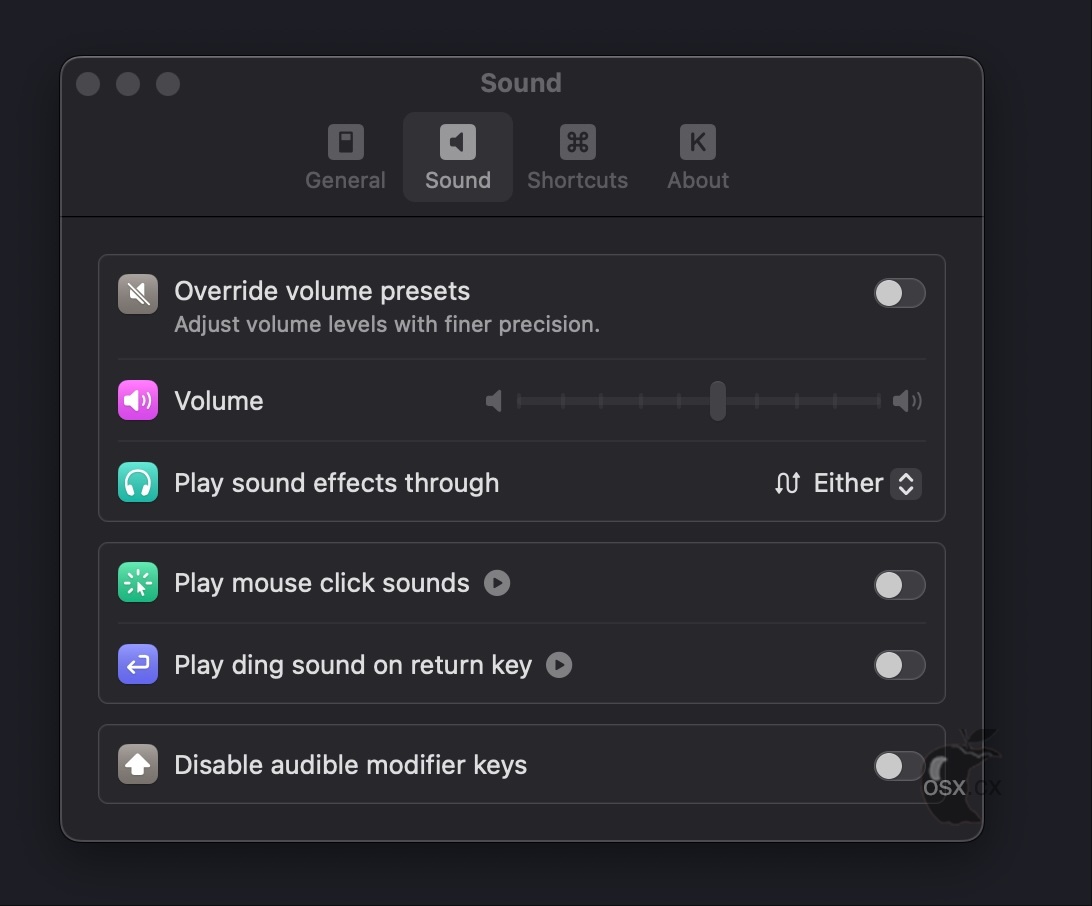Screen dimensions: 1092x906
Task: Switch to the General tab
Action: click(x=345, y=157)
